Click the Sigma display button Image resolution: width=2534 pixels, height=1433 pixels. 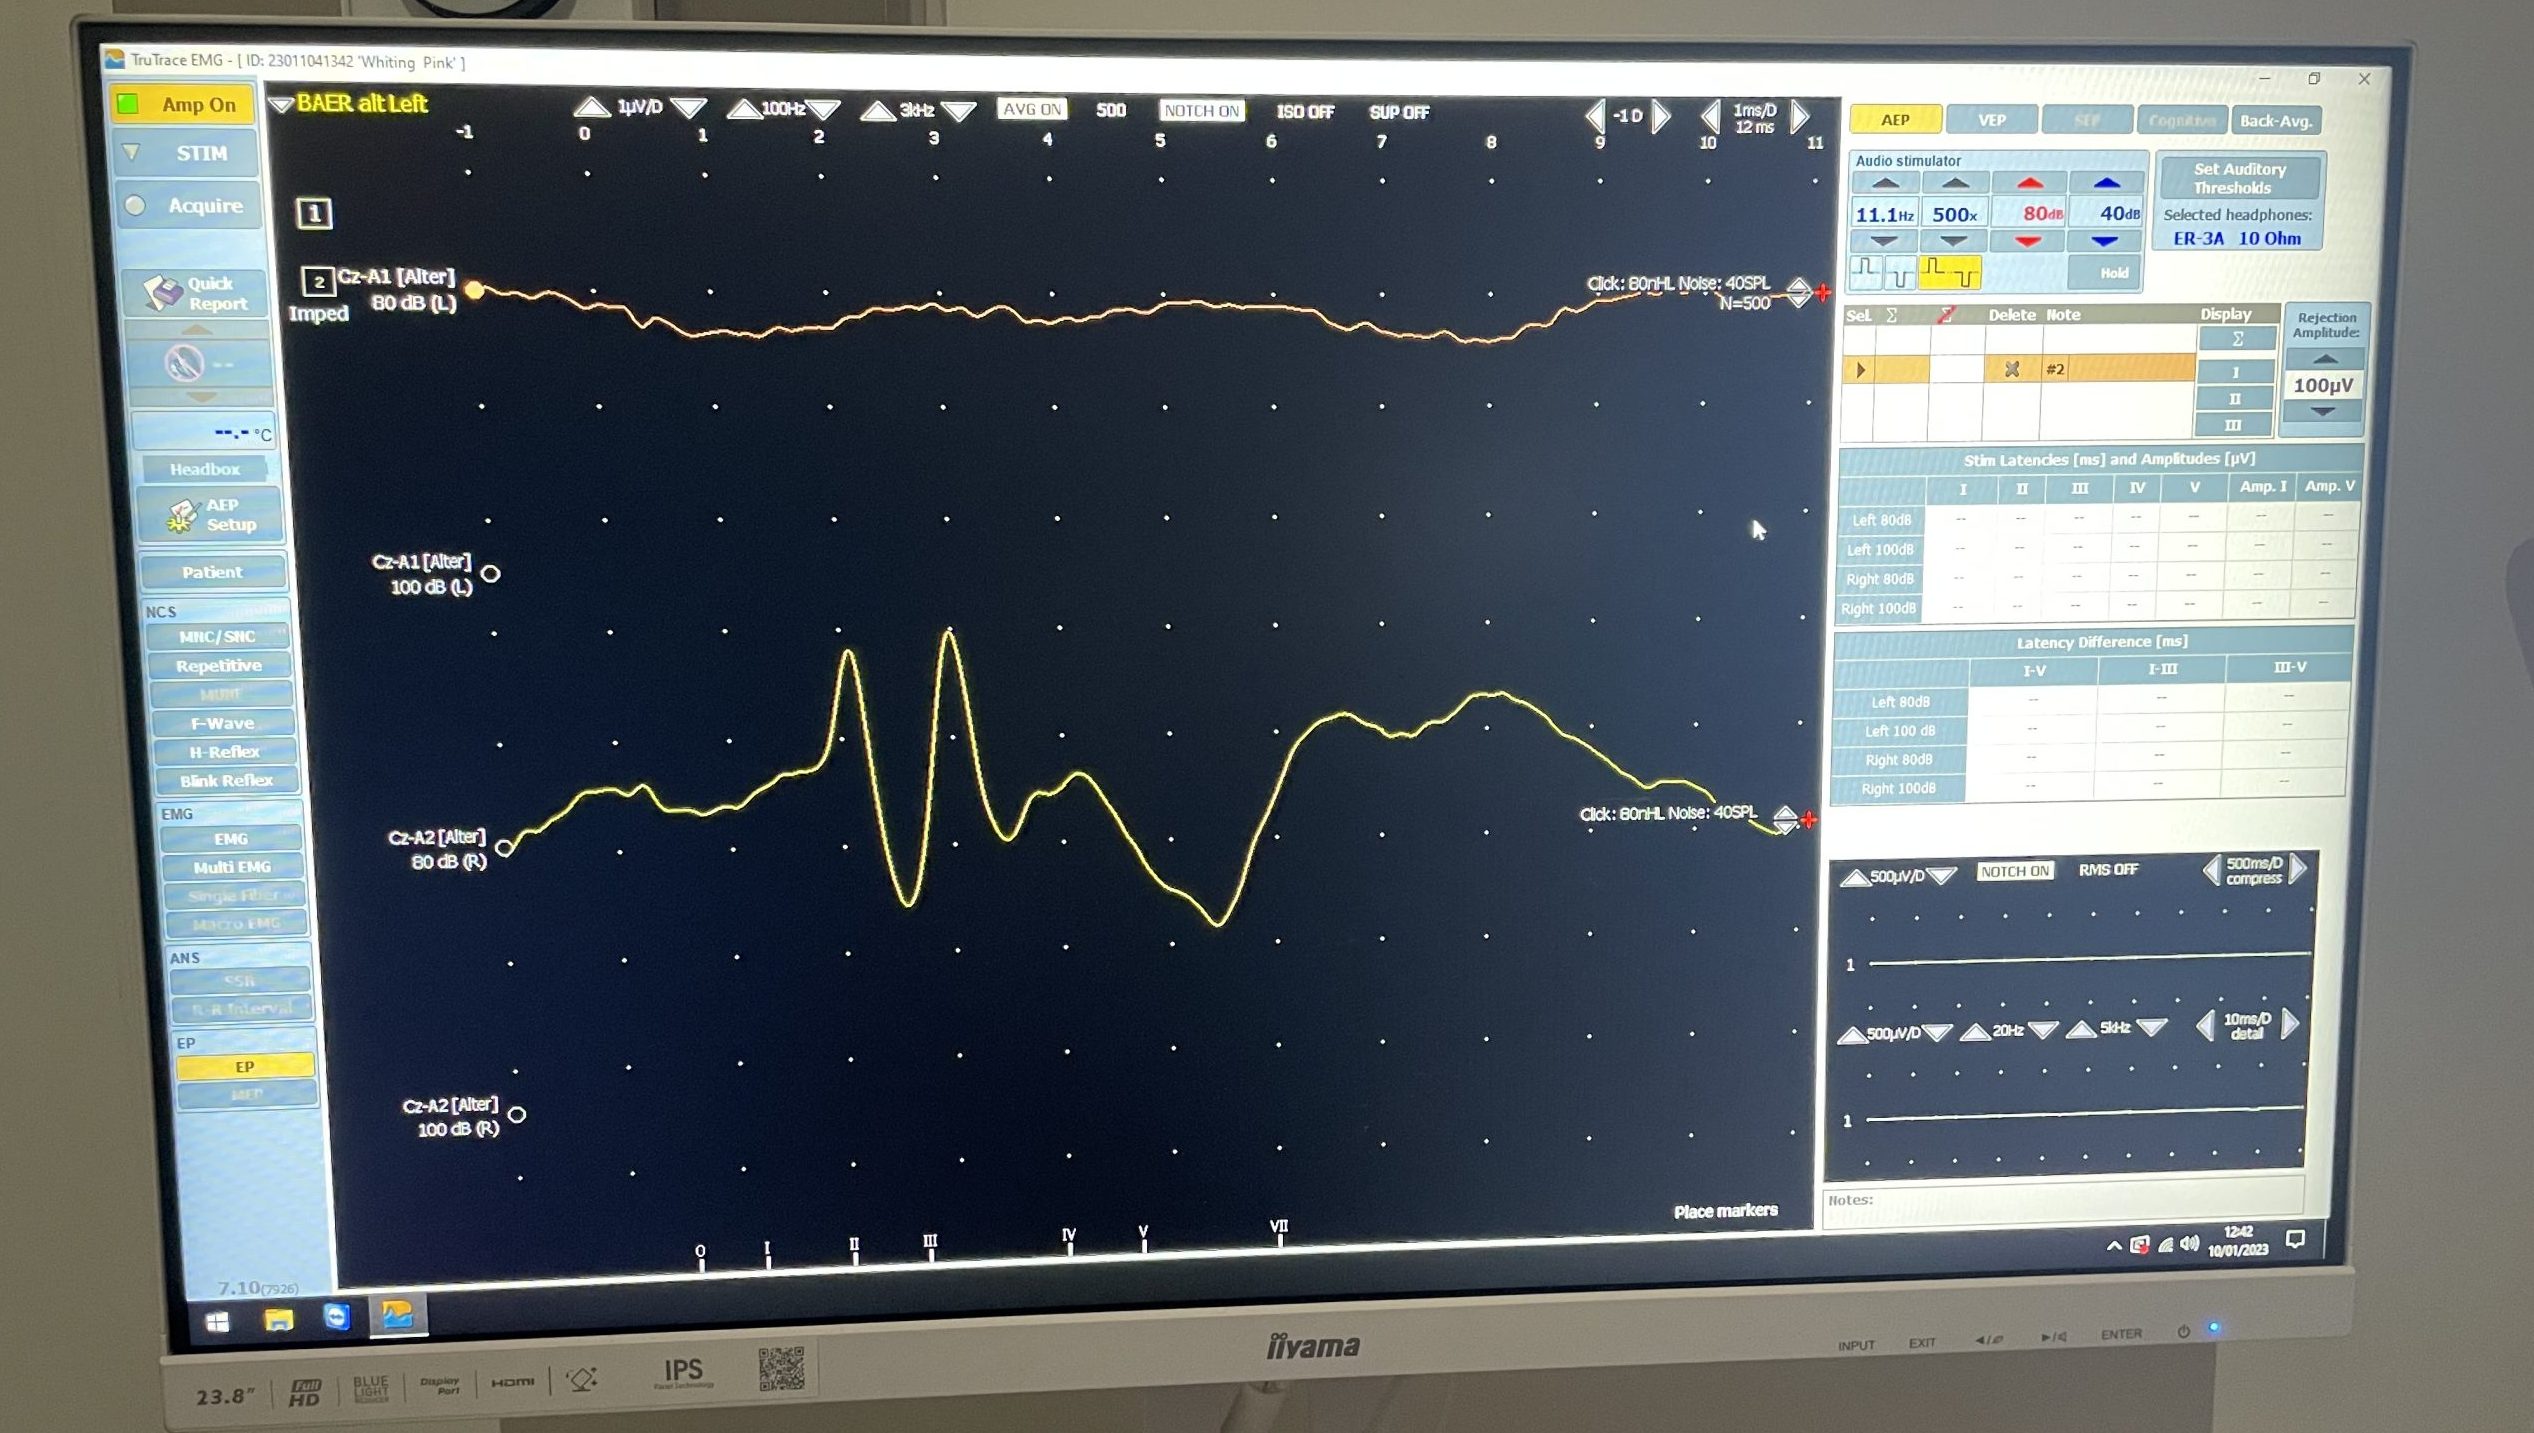pos(2237,339)
